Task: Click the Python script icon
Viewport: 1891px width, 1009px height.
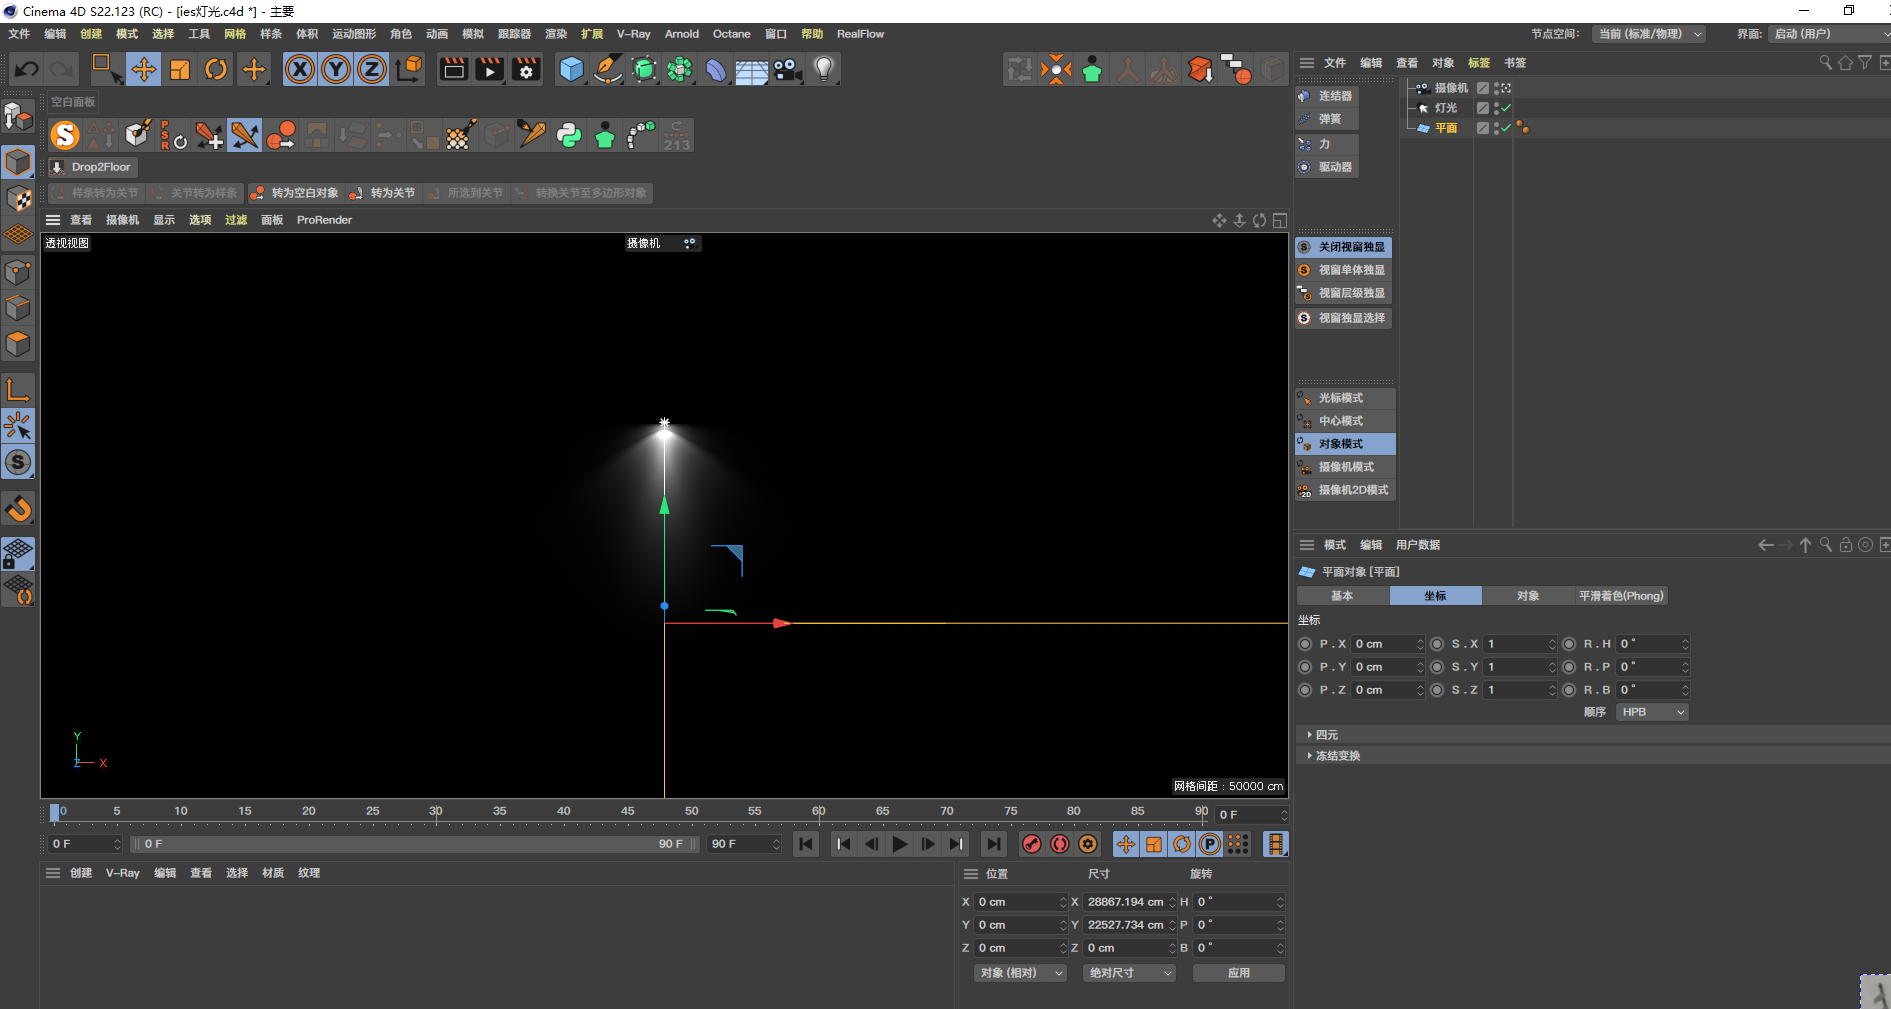Action: 569,135
